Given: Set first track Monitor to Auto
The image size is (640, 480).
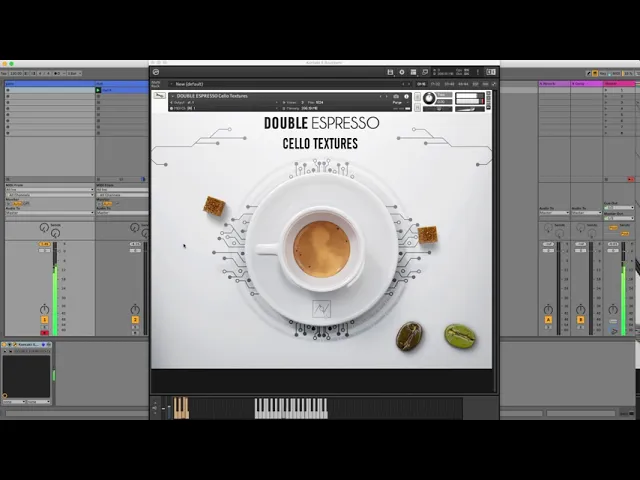Looking at the screenshot, I should coord(18,203).
